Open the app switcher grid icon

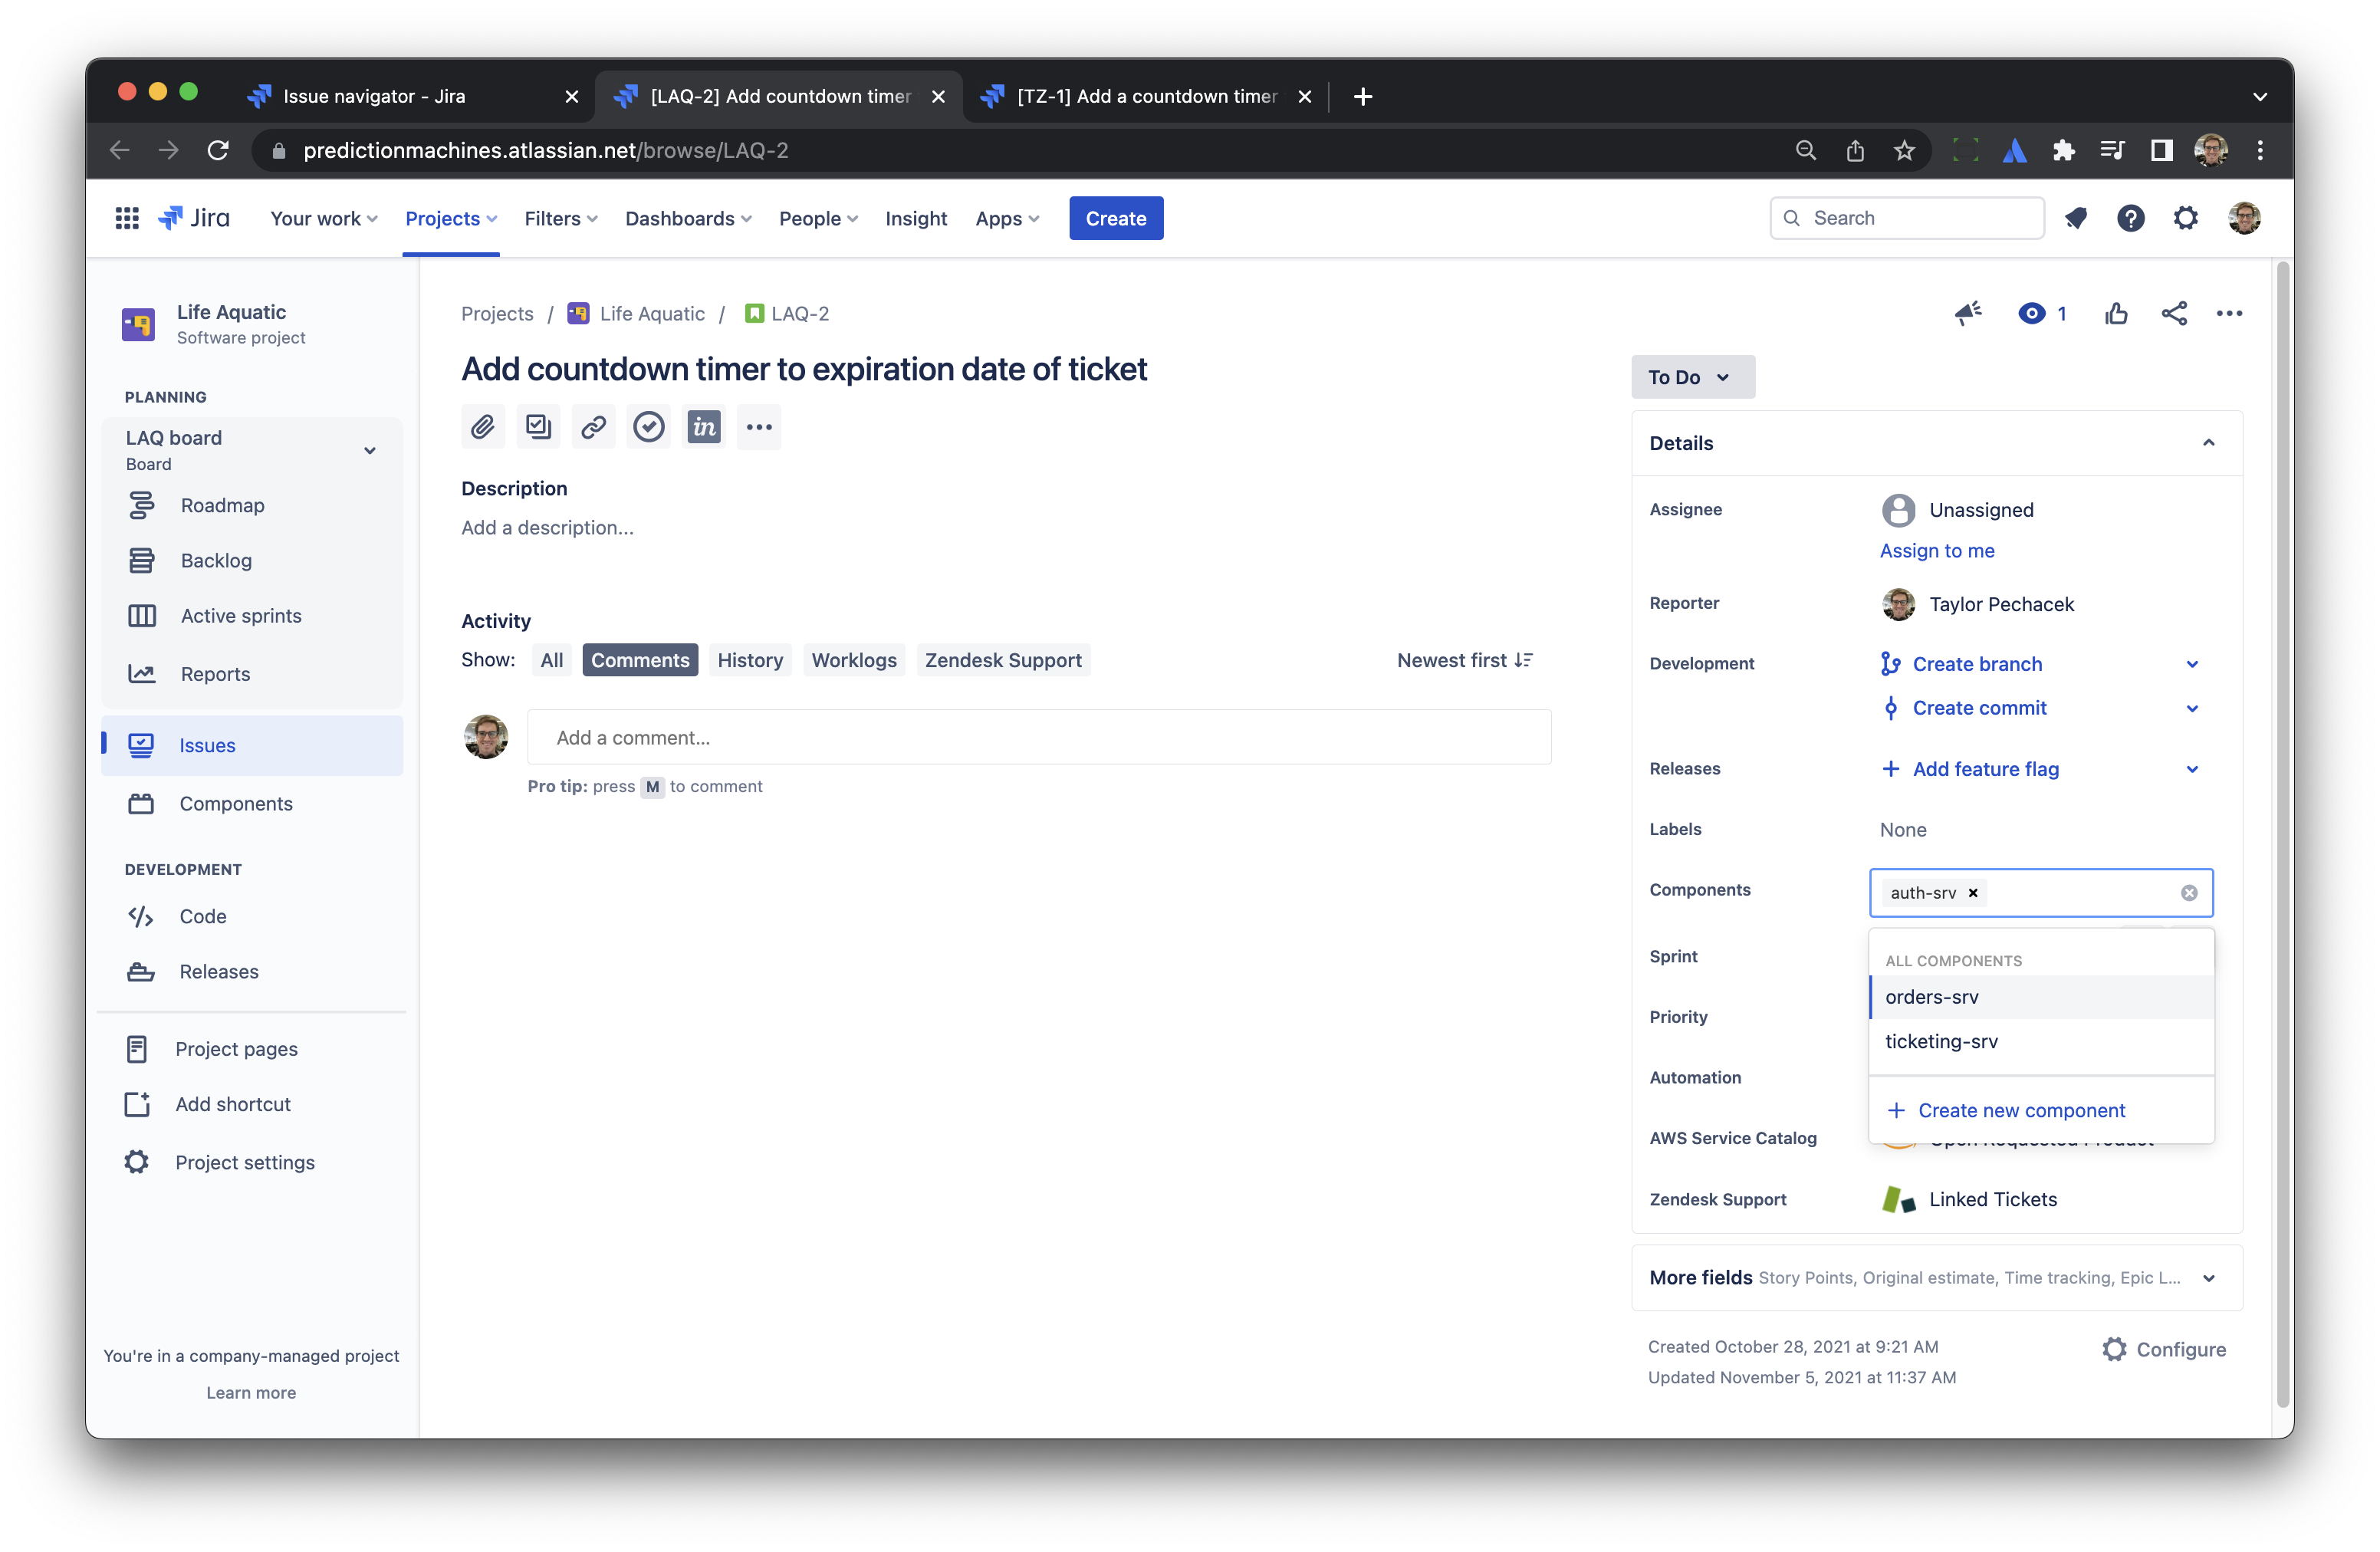click(x=127, y=218)
